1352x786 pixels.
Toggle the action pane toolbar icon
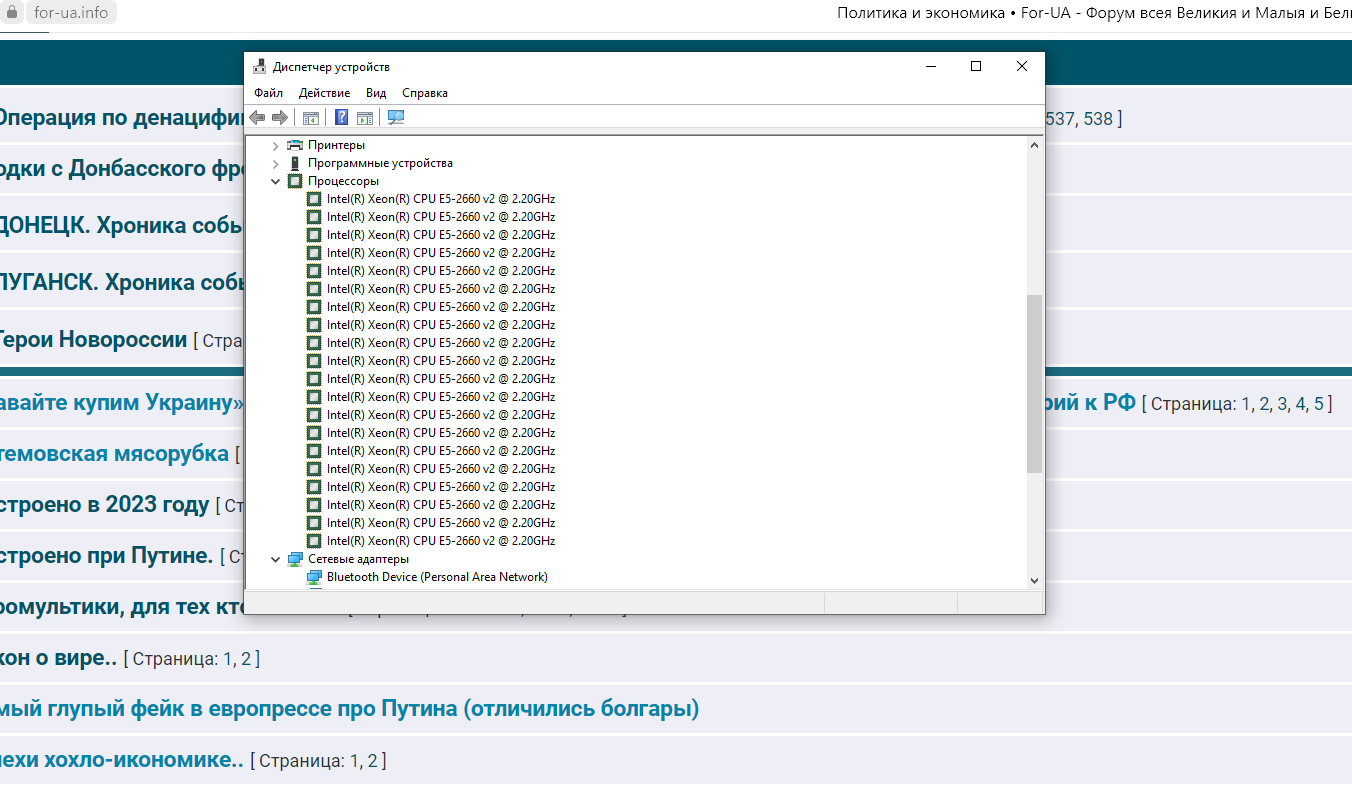365,117
